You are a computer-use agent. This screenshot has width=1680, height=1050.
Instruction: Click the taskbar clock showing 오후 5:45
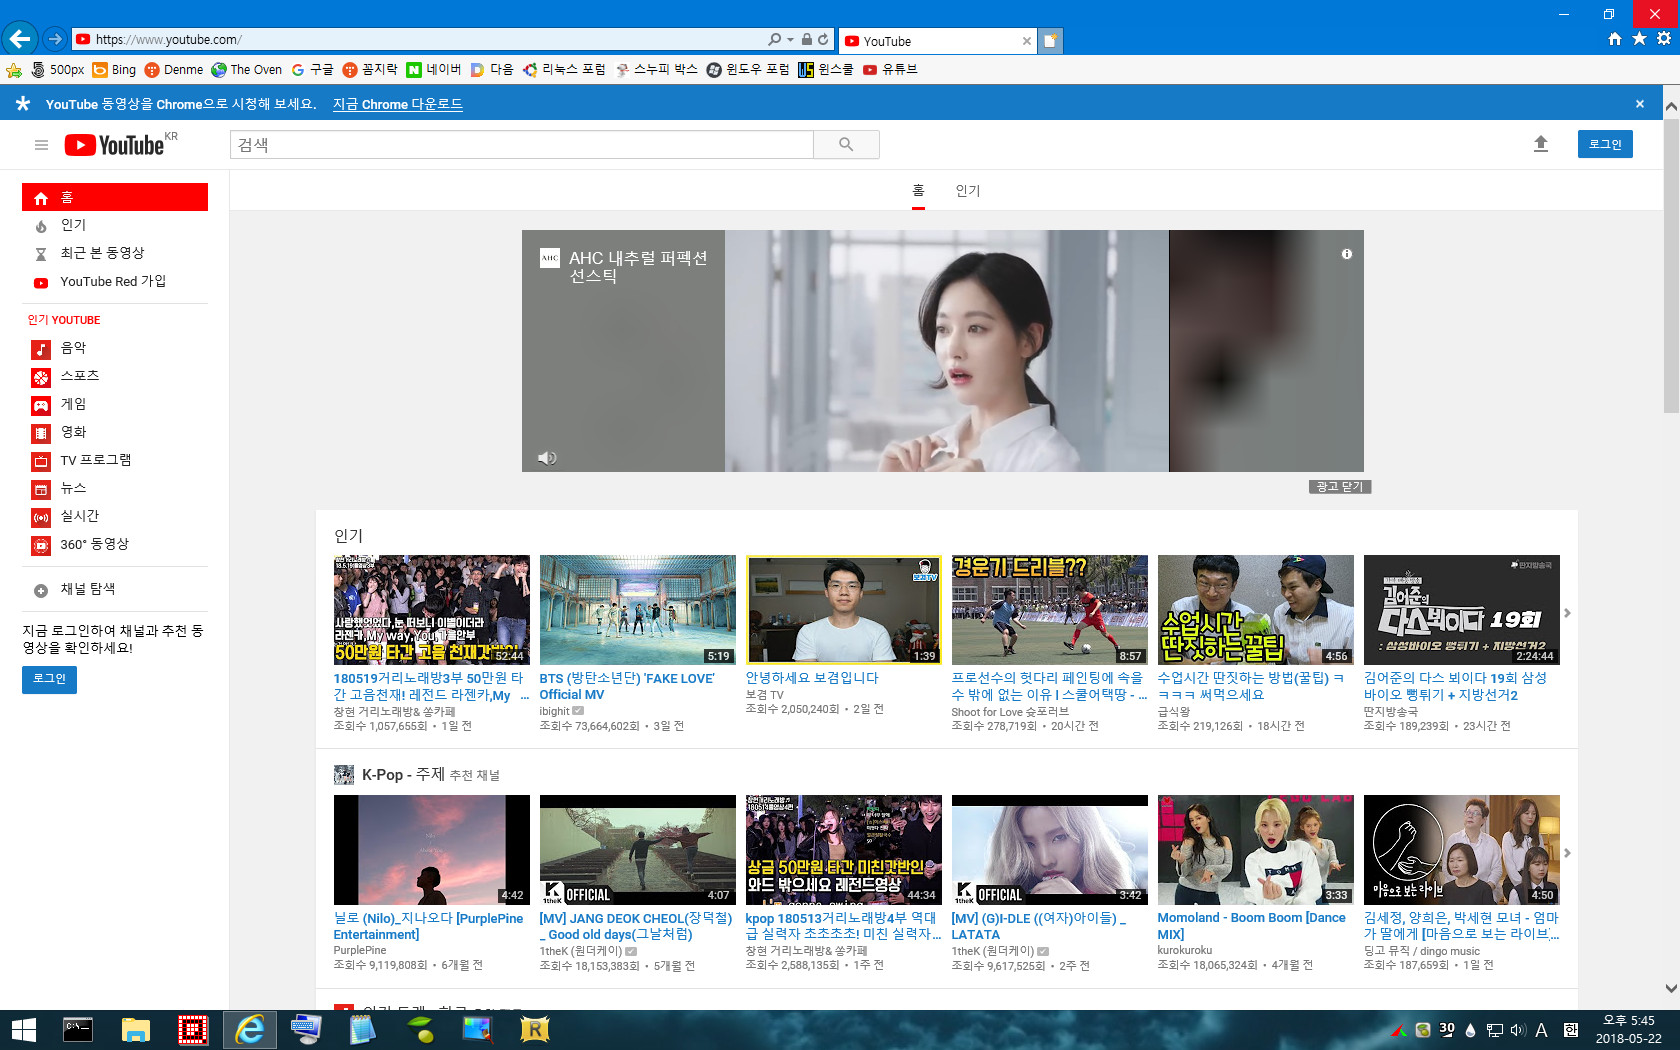(x=1628, y=1030)
